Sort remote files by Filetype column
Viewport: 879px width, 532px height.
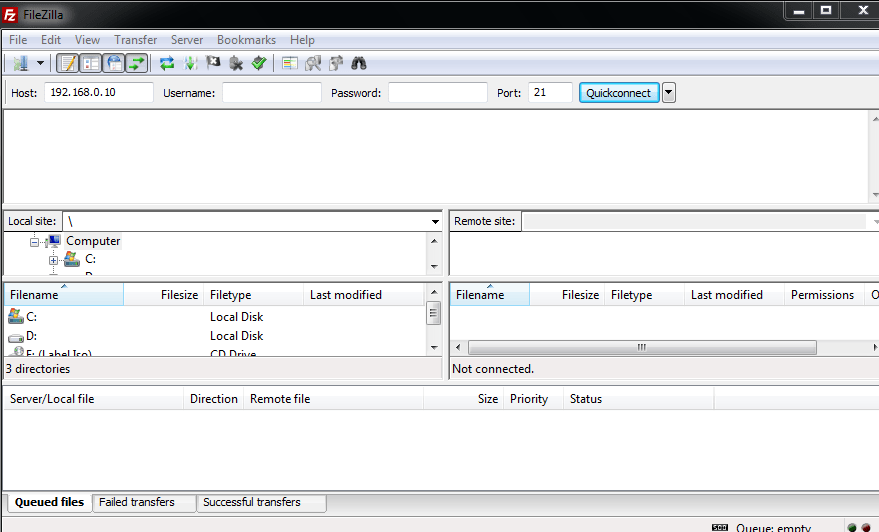coord(644,295)
